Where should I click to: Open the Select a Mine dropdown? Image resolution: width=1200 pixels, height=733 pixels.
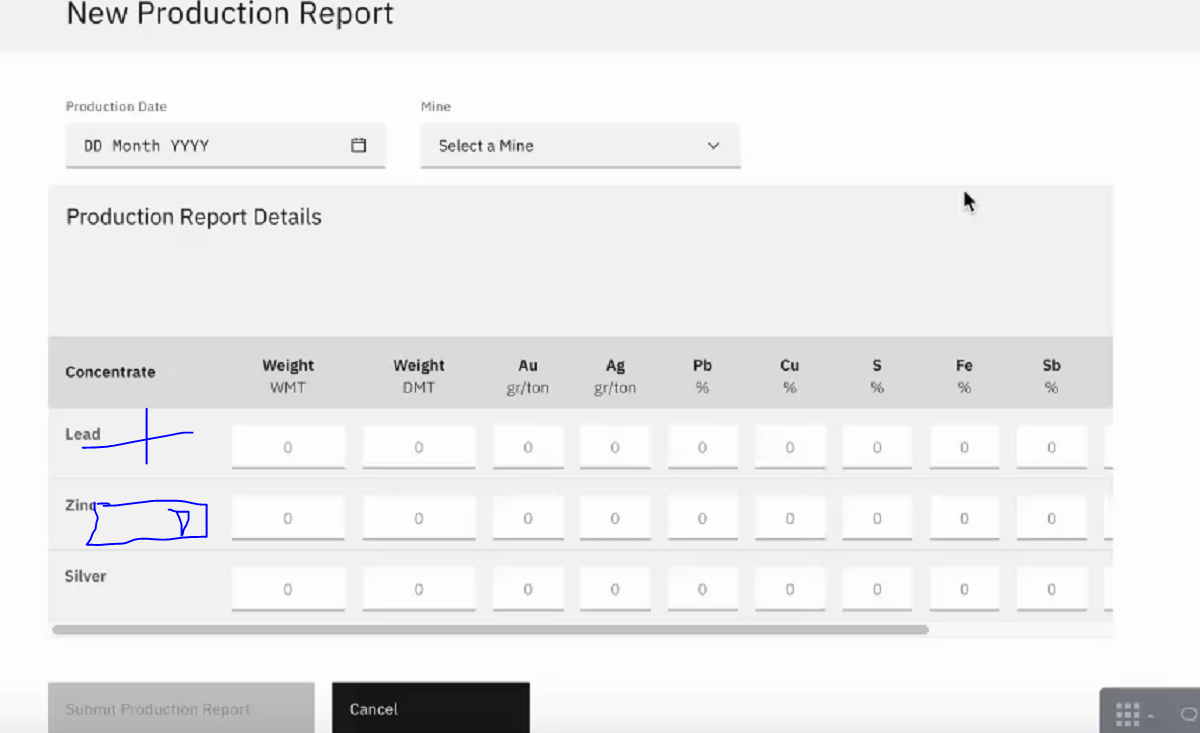click(x=580, y=146)
